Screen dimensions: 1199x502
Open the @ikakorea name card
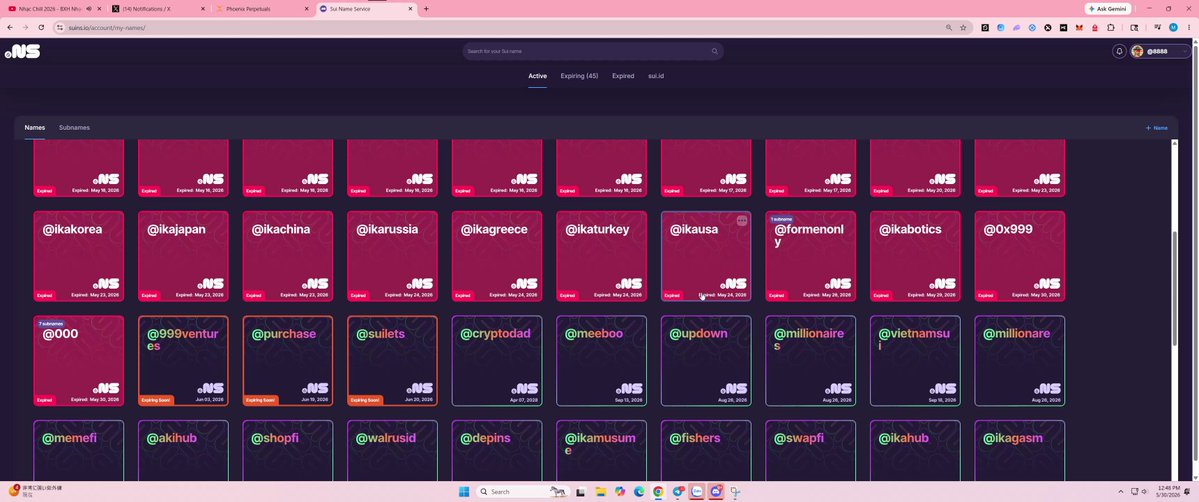click(x=79, y=256)
